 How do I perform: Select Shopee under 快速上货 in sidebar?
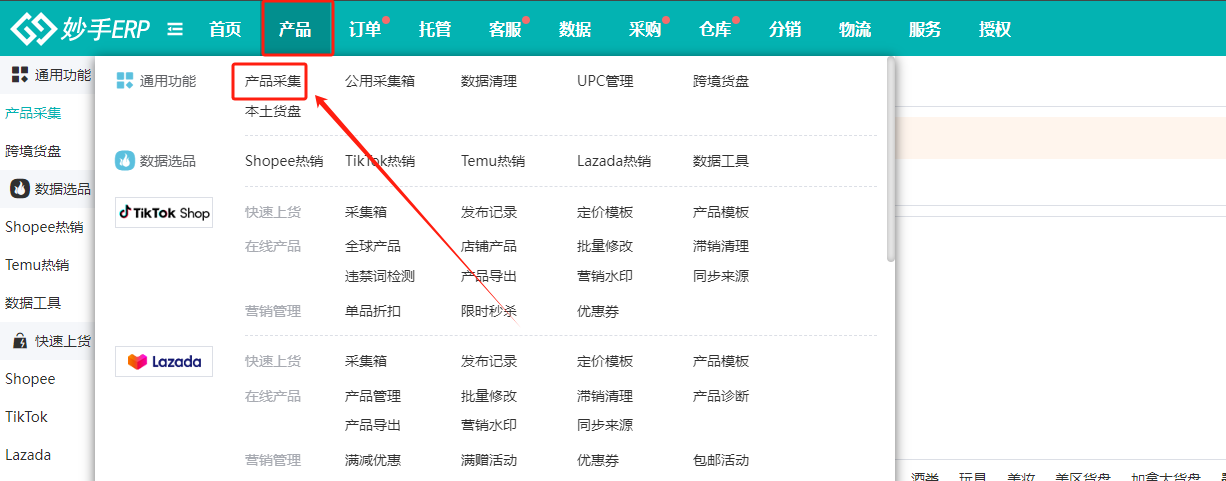pyautogui.click(x=30, y=379)
